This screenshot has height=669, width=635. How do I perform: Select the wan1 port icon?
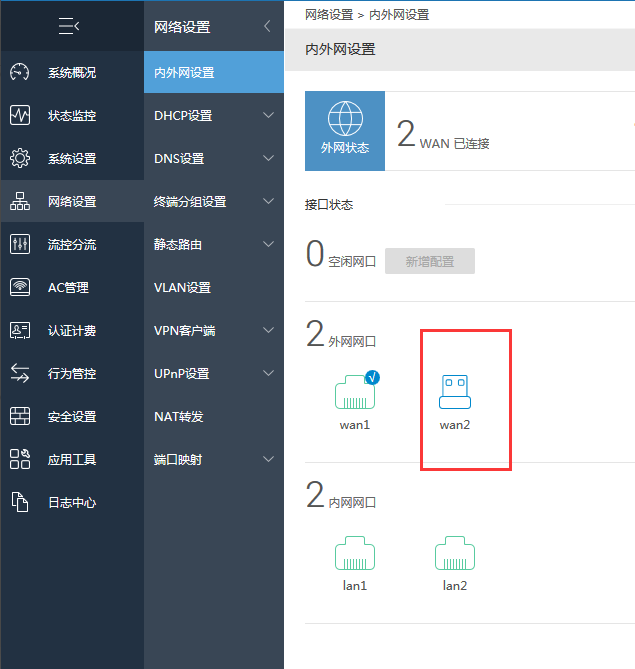point(354,393)
